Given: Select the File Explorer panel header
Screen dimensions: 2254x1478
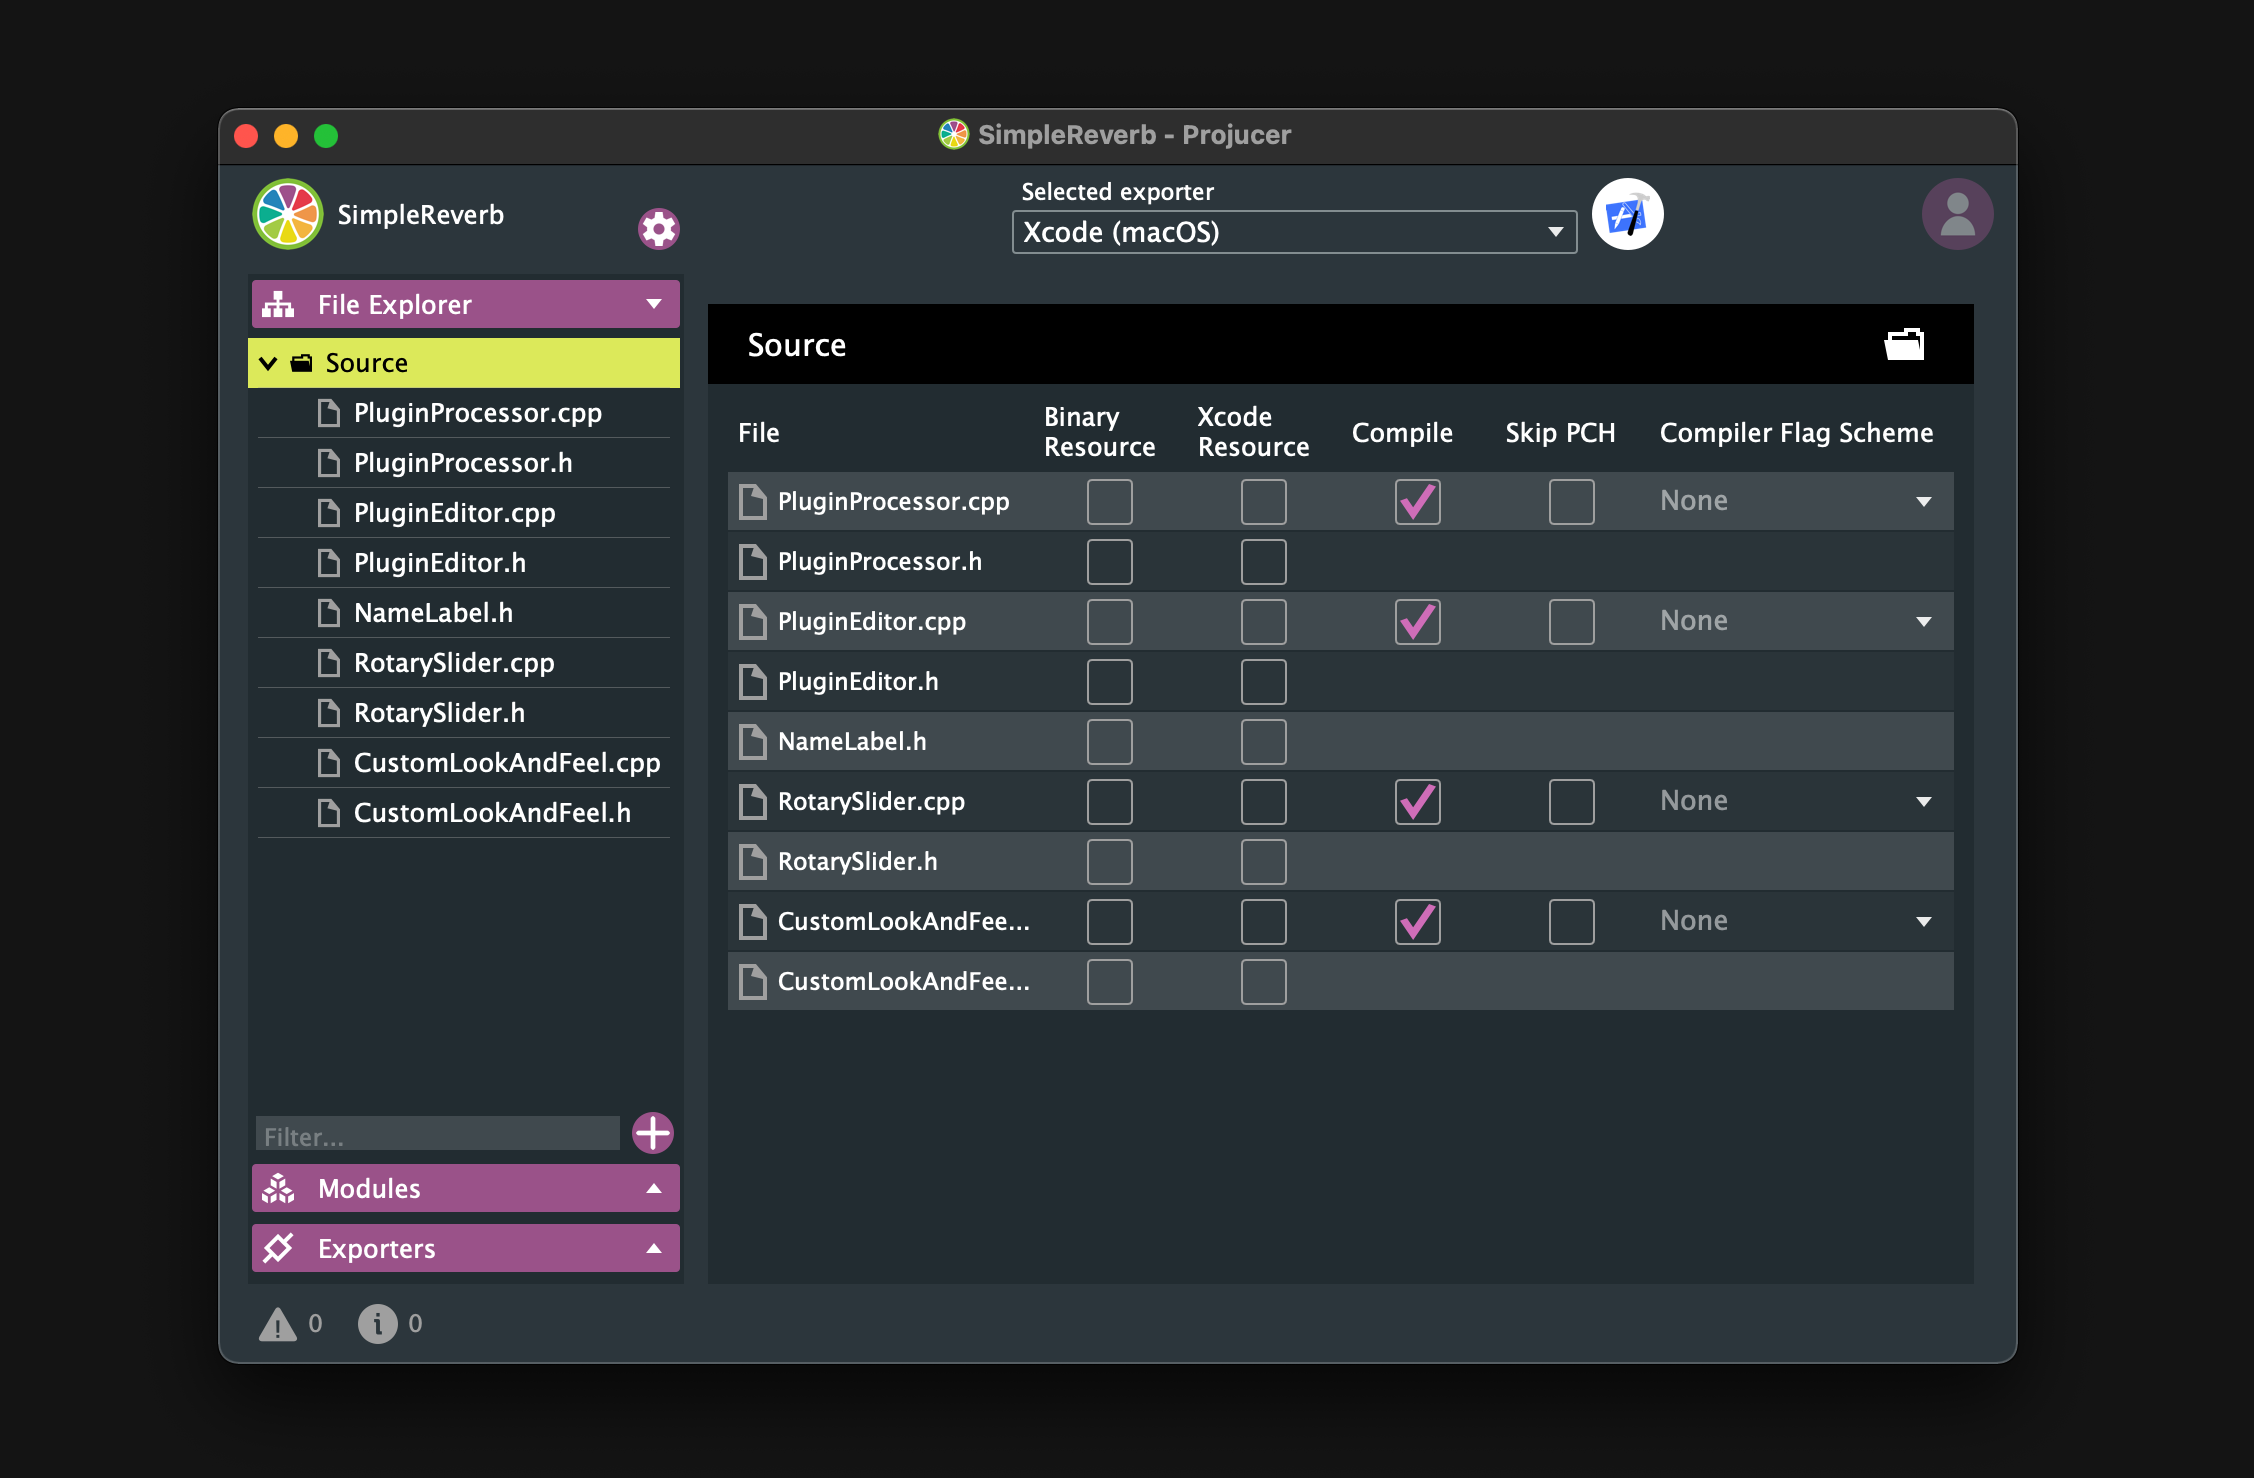Looking at the screenshot, I should (465, 304).
